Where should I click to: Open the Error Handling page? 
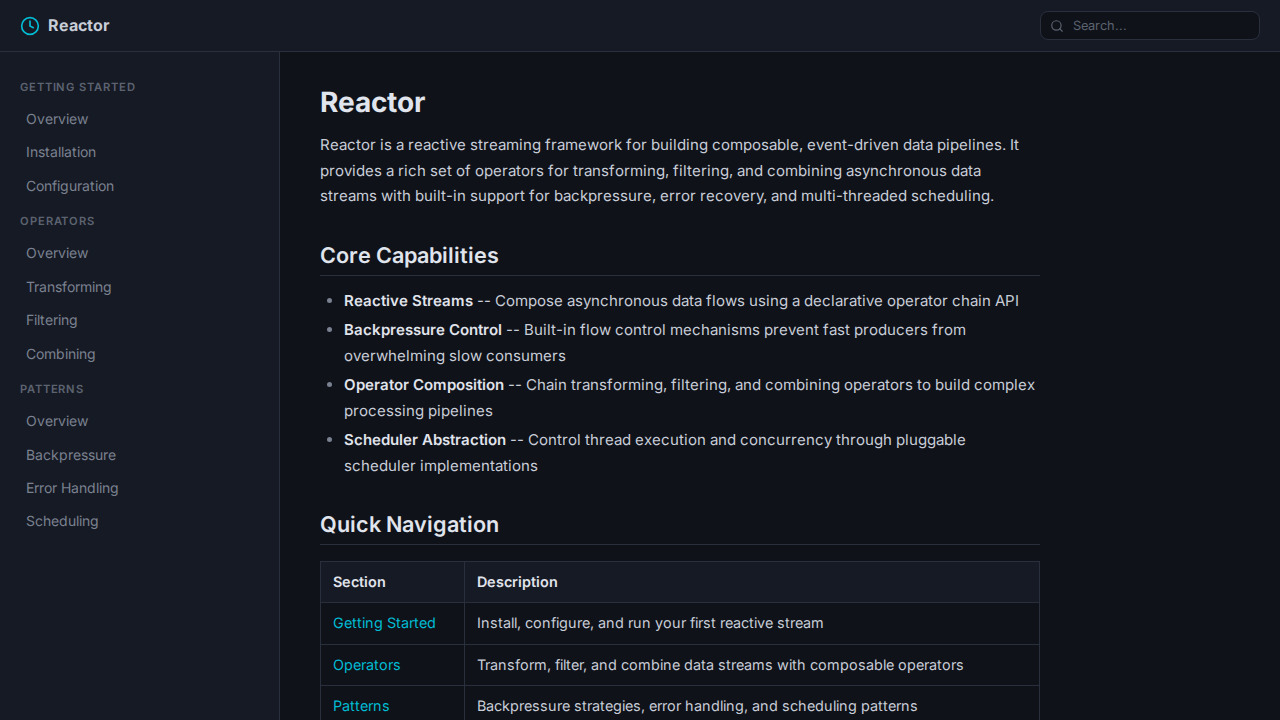(x=72, y=488)
